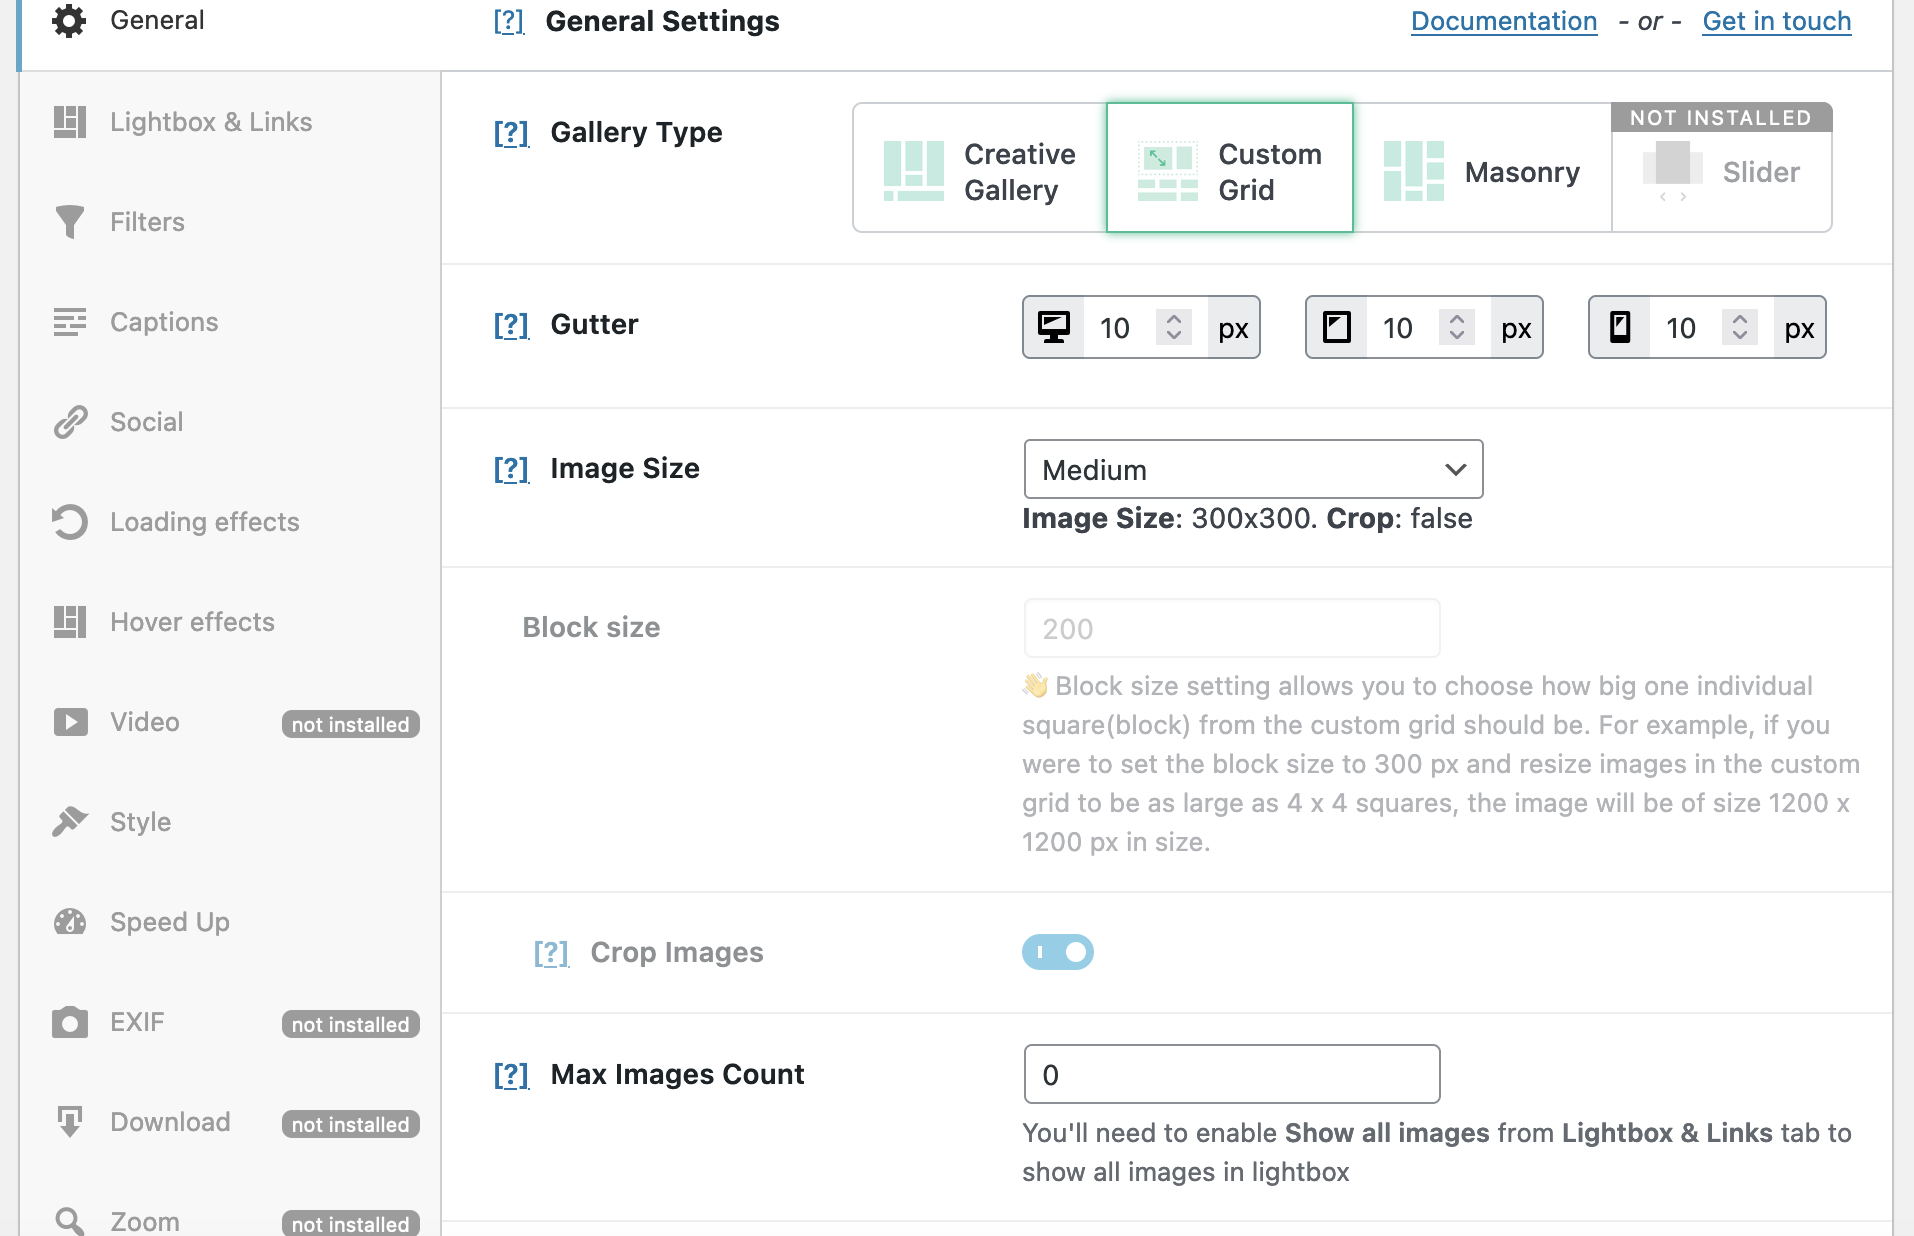Open help tooltip for Max Images Count

[x=511, y=1074]
